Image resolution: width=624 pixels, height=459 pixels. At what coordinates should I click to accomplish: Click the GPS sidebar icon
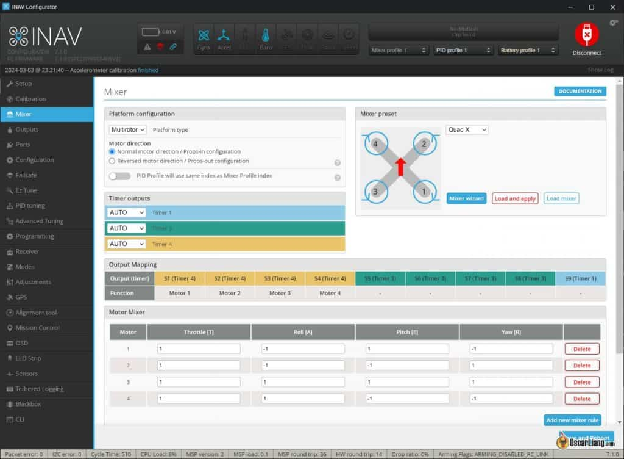[10, 297]
